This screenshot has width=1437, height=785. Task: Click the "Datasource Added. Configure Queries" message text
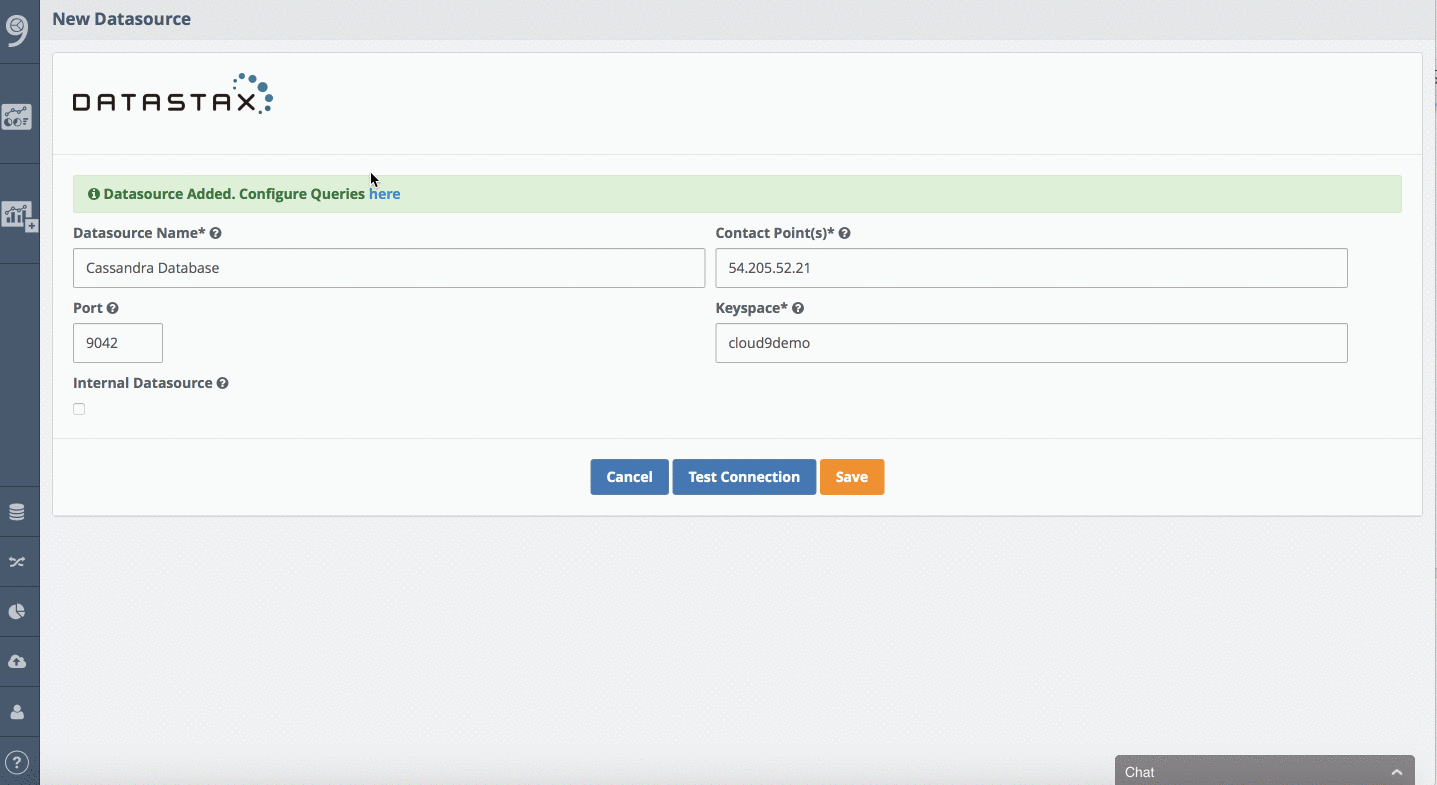(x=234, y=194)
